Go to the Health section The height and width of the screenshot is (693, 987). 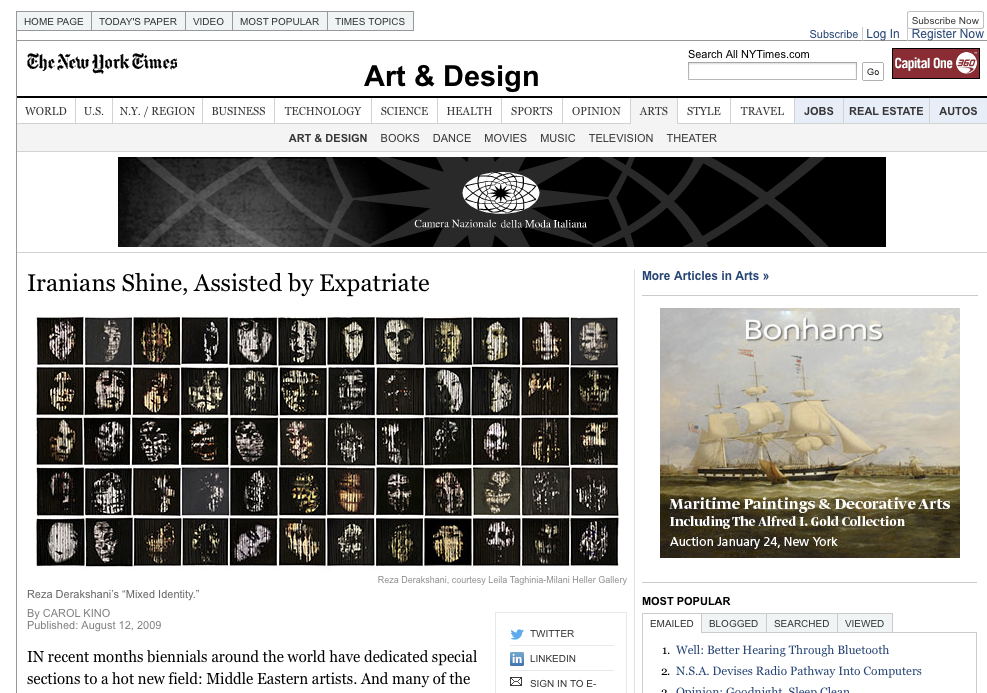pos(470,111)
